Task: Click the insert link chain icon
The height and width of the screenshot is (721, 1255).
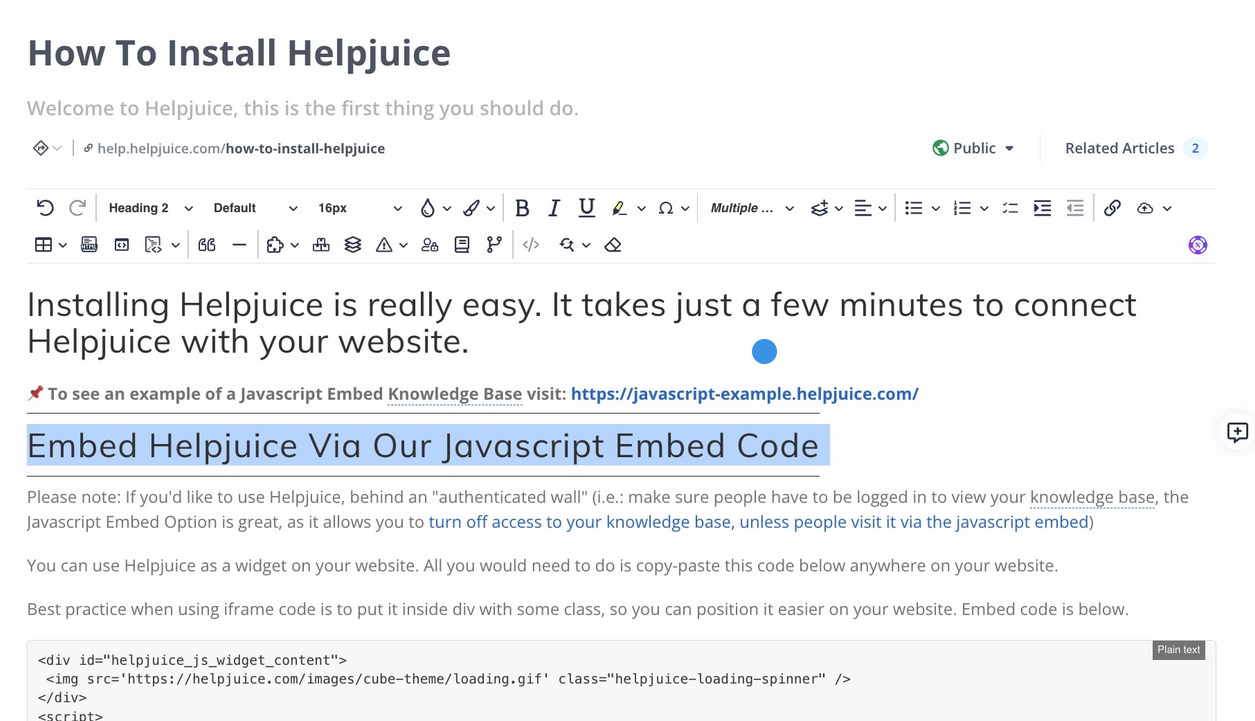Action: pos(1112,208)
